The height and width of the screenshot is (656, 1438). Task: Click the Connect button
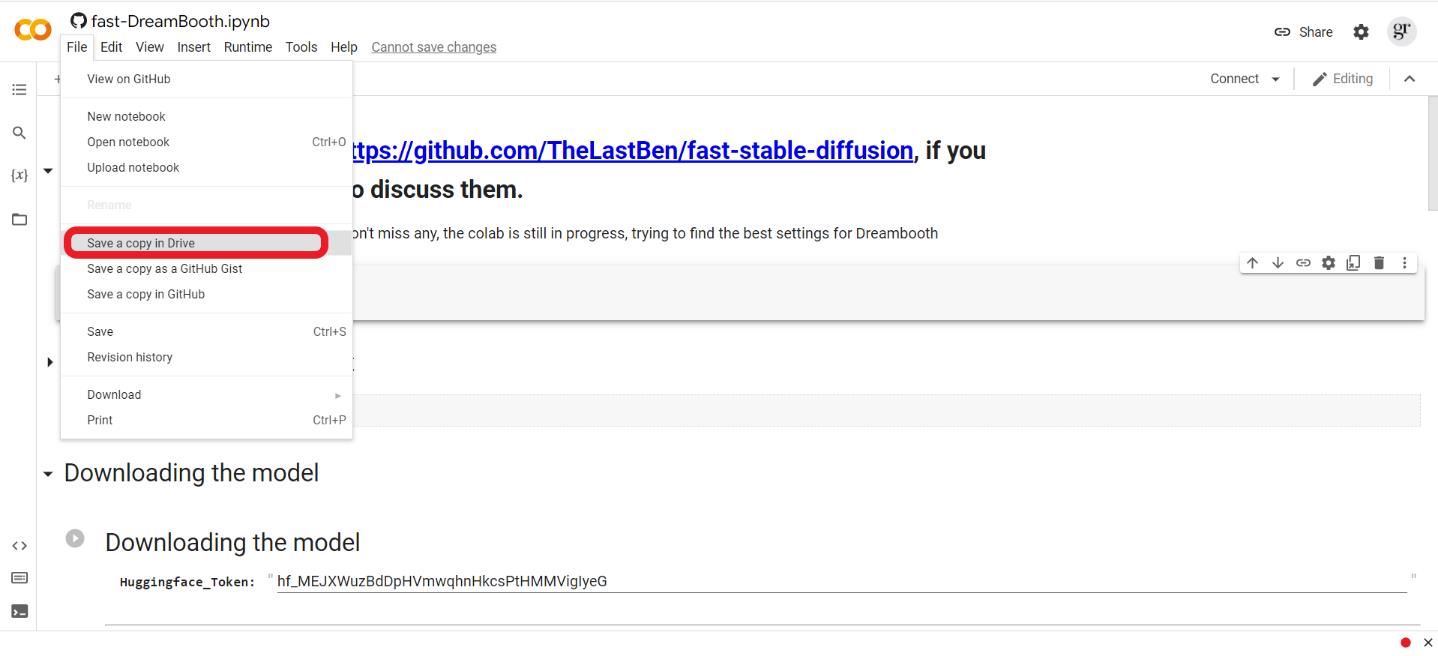(1234, 79)
